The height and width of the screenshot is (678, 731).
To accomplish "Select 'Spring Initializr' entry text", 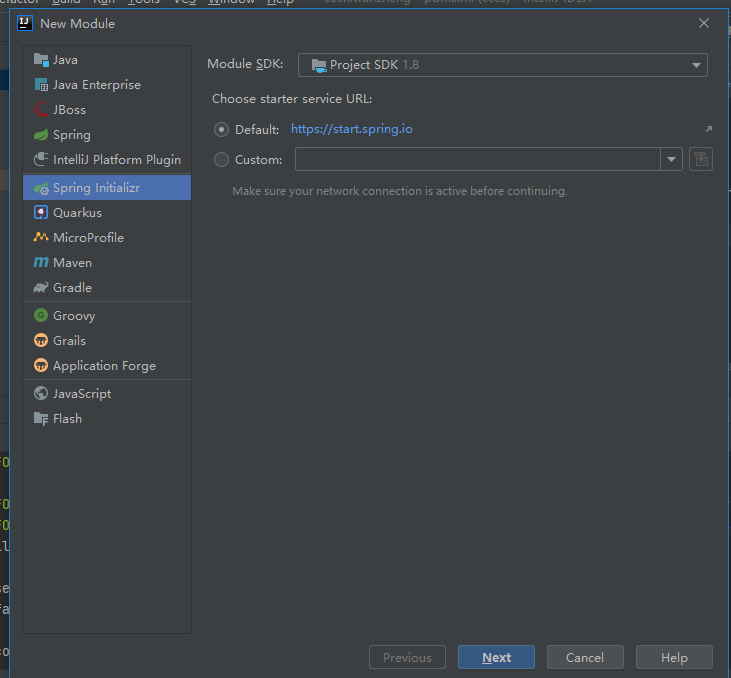I will click(97, 188).
